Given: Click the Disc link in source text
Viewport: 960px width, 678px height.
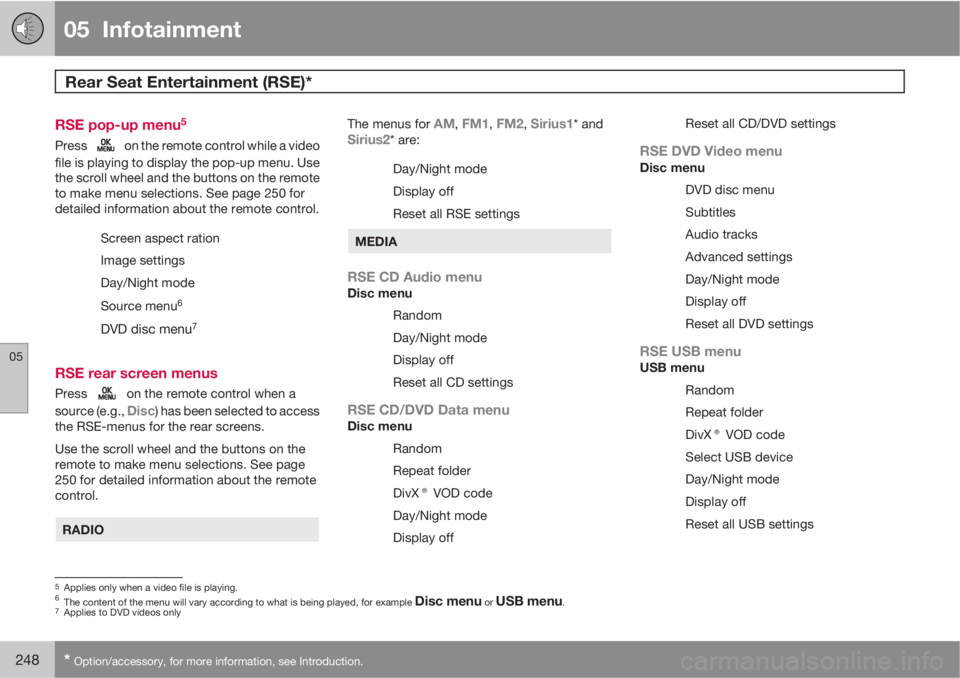Looking at the screenshot, I should point(141,411).
